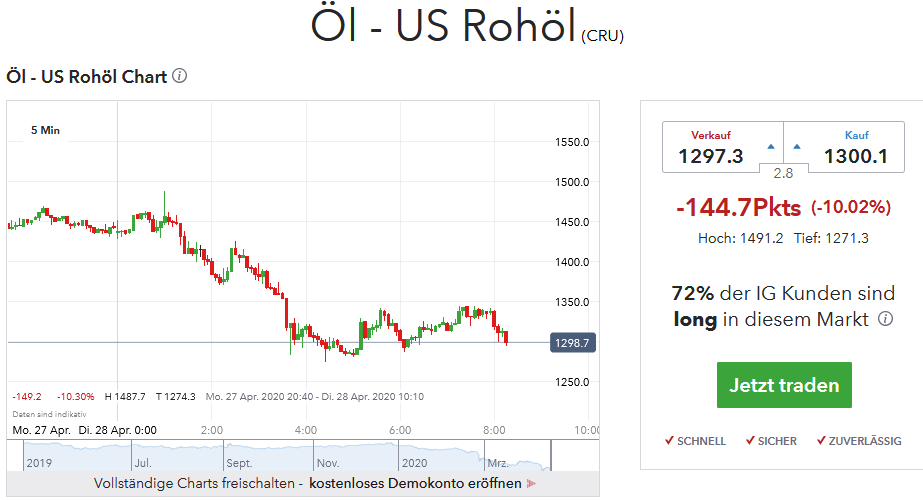Click the 'Di. 28 Apr. 0:00' axis label
The width and height of the screenshot is (923, 500).
coord(119,429)
